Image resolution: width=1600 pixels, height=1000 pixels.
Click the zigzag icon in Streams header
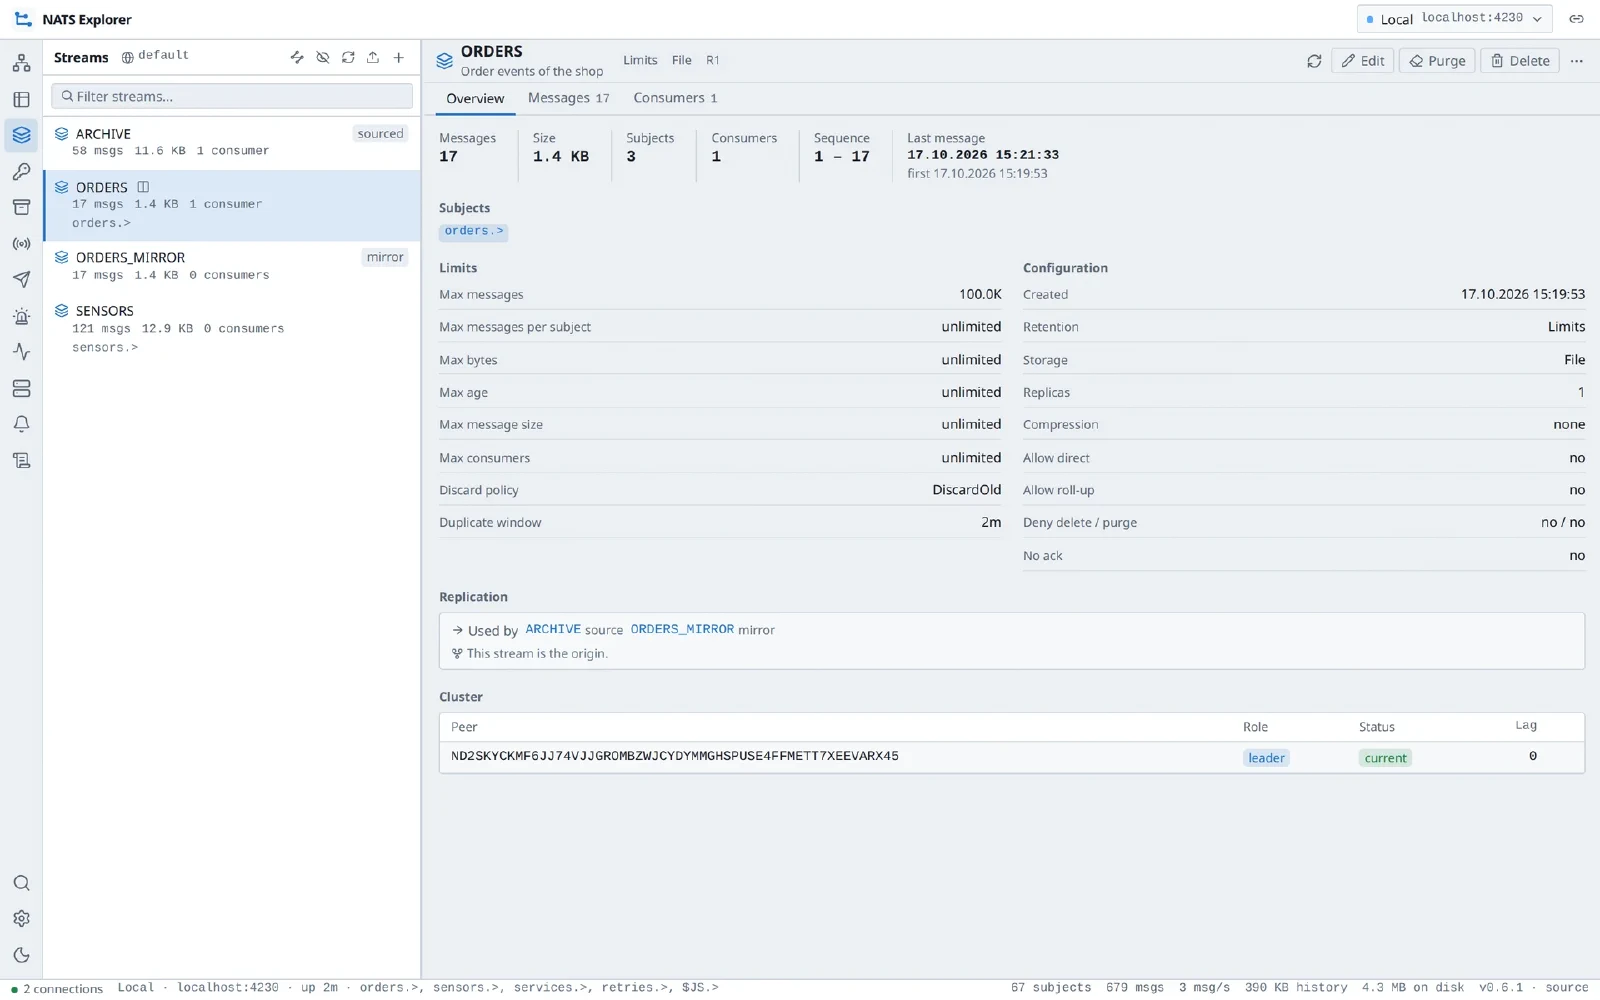[x=297, y=58]
